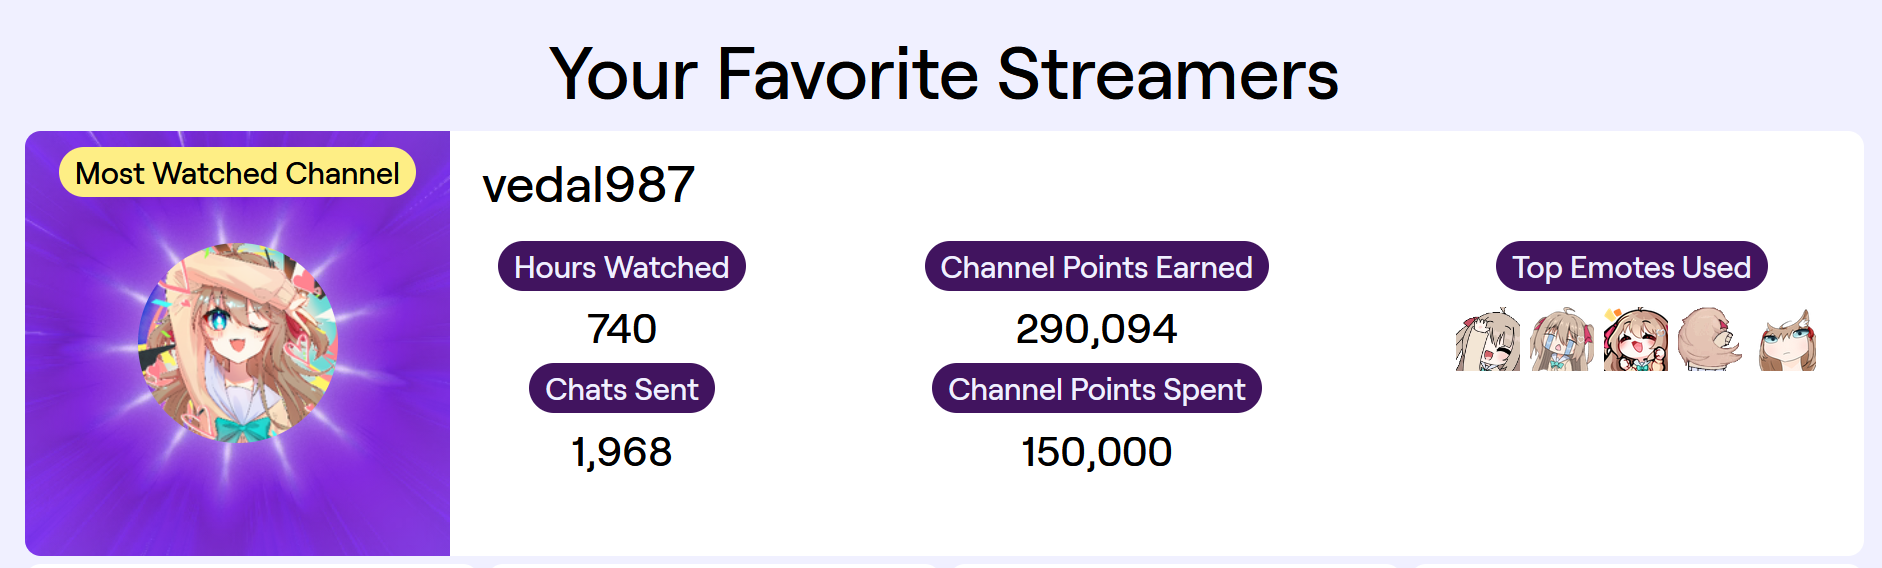Click the vedal987 channel name
This screenshot has width=1882, height=568.
click(x=588, y=185)
